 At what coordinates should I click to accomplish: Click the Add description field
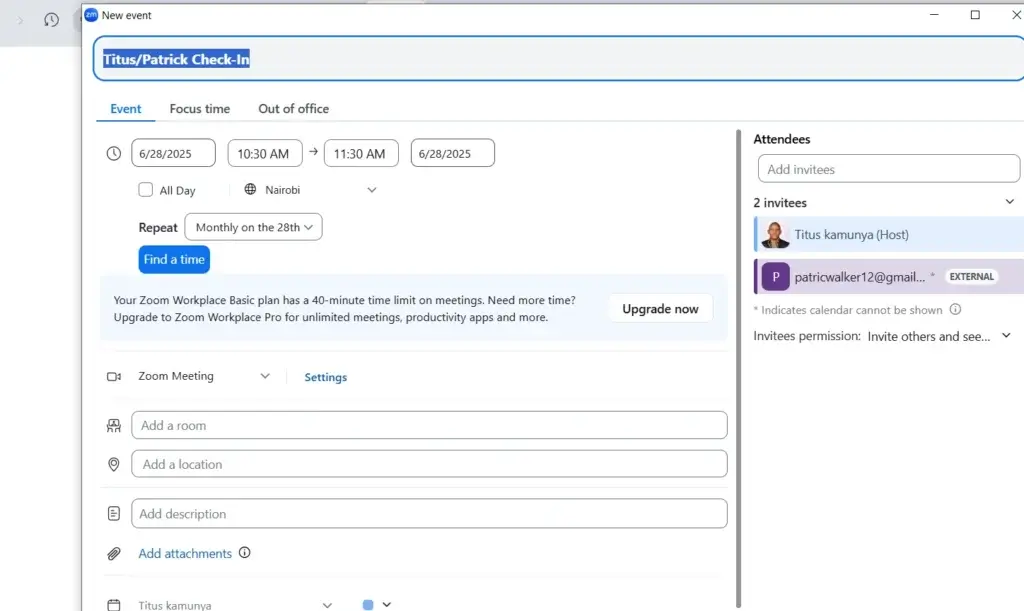(x=429, y=514)
